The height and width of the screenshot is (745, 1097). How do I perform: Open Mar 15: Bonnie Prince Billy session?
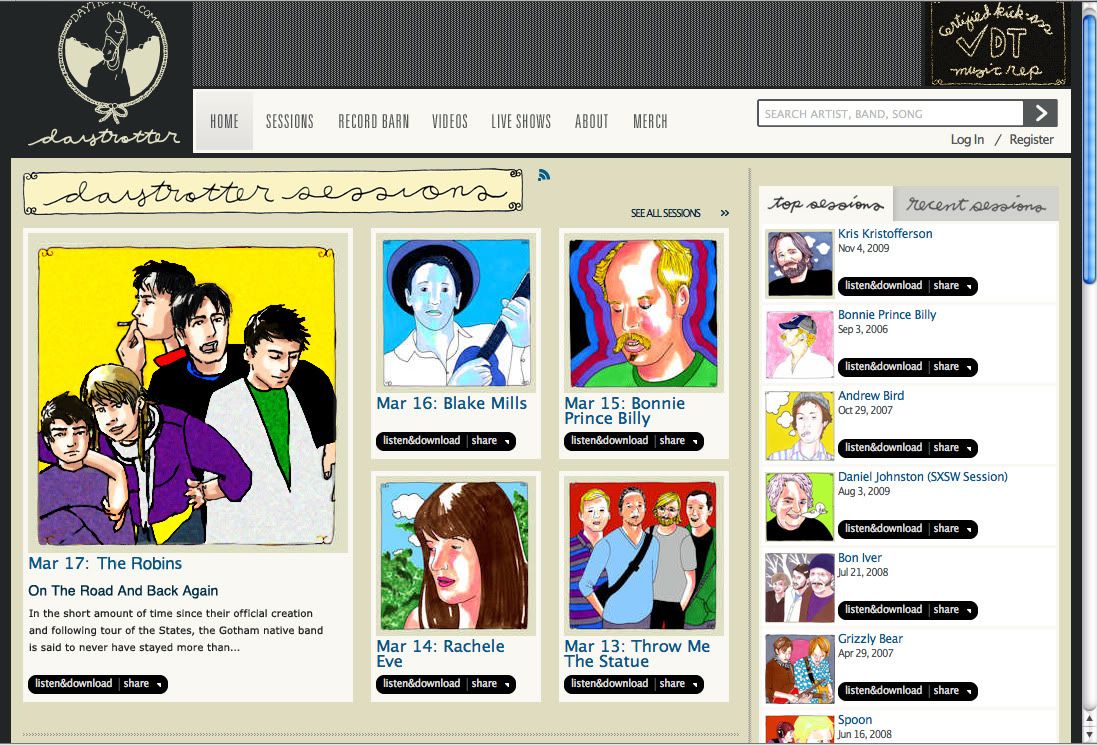pos(625,411)
